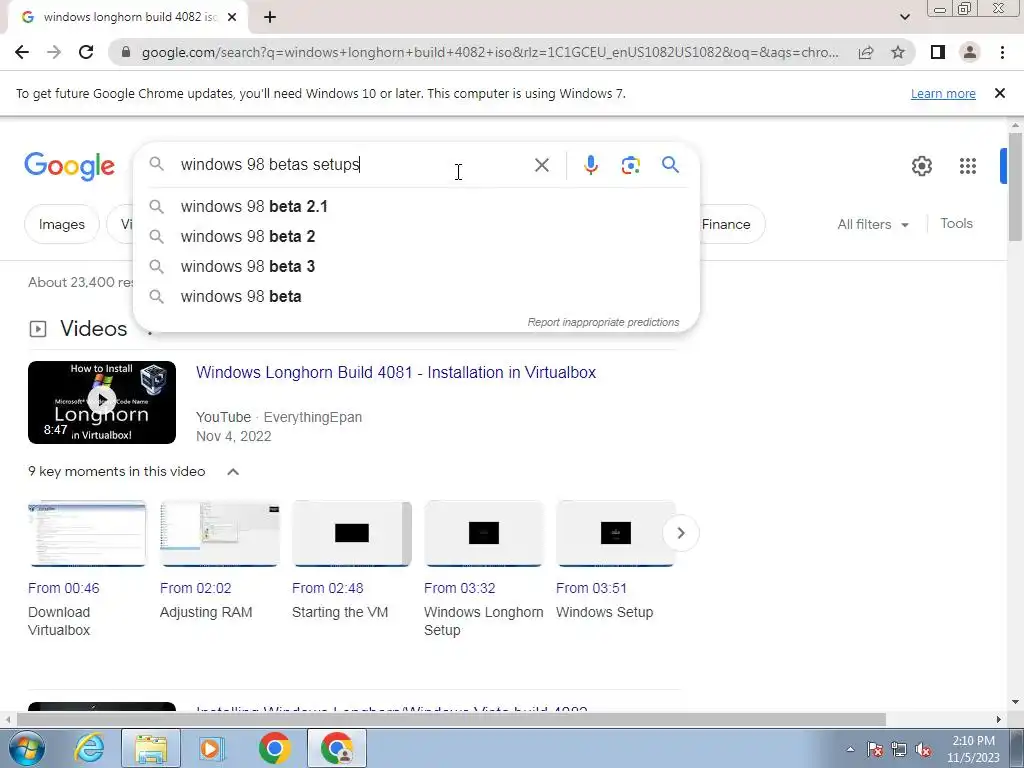Click the address bar URL text
Screen dimensions: 1024x768
click(x=490, y=52)
